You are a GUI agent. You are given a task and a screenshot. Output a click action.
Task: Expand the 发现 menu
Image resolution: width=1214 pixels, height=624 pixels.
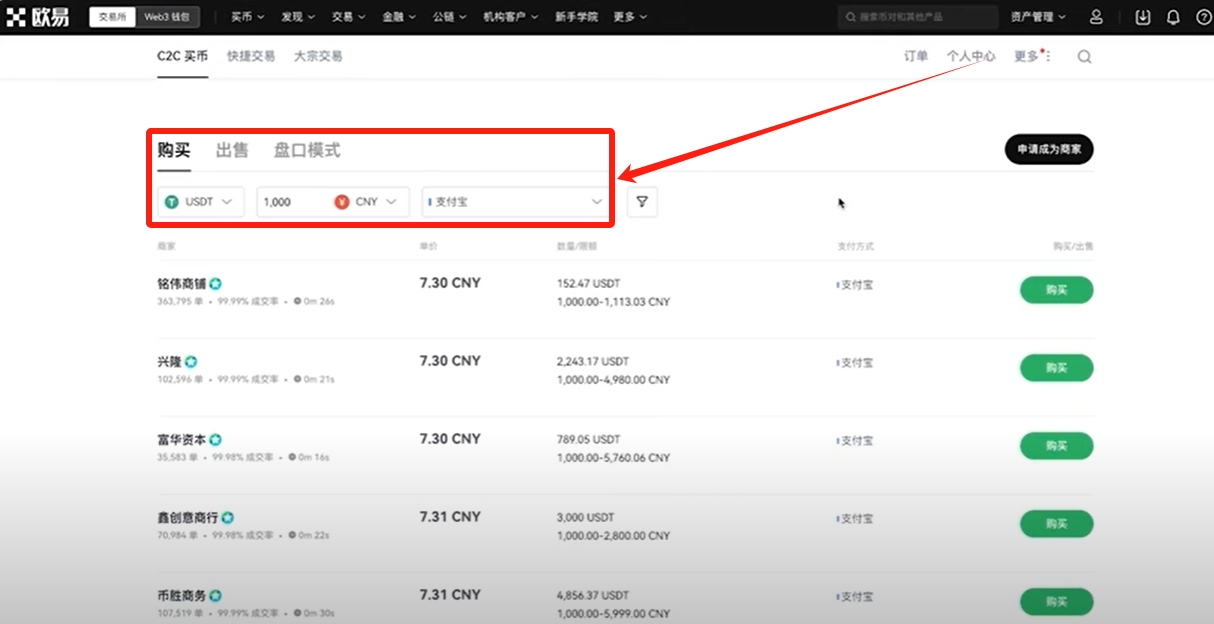tap(298, 17)
